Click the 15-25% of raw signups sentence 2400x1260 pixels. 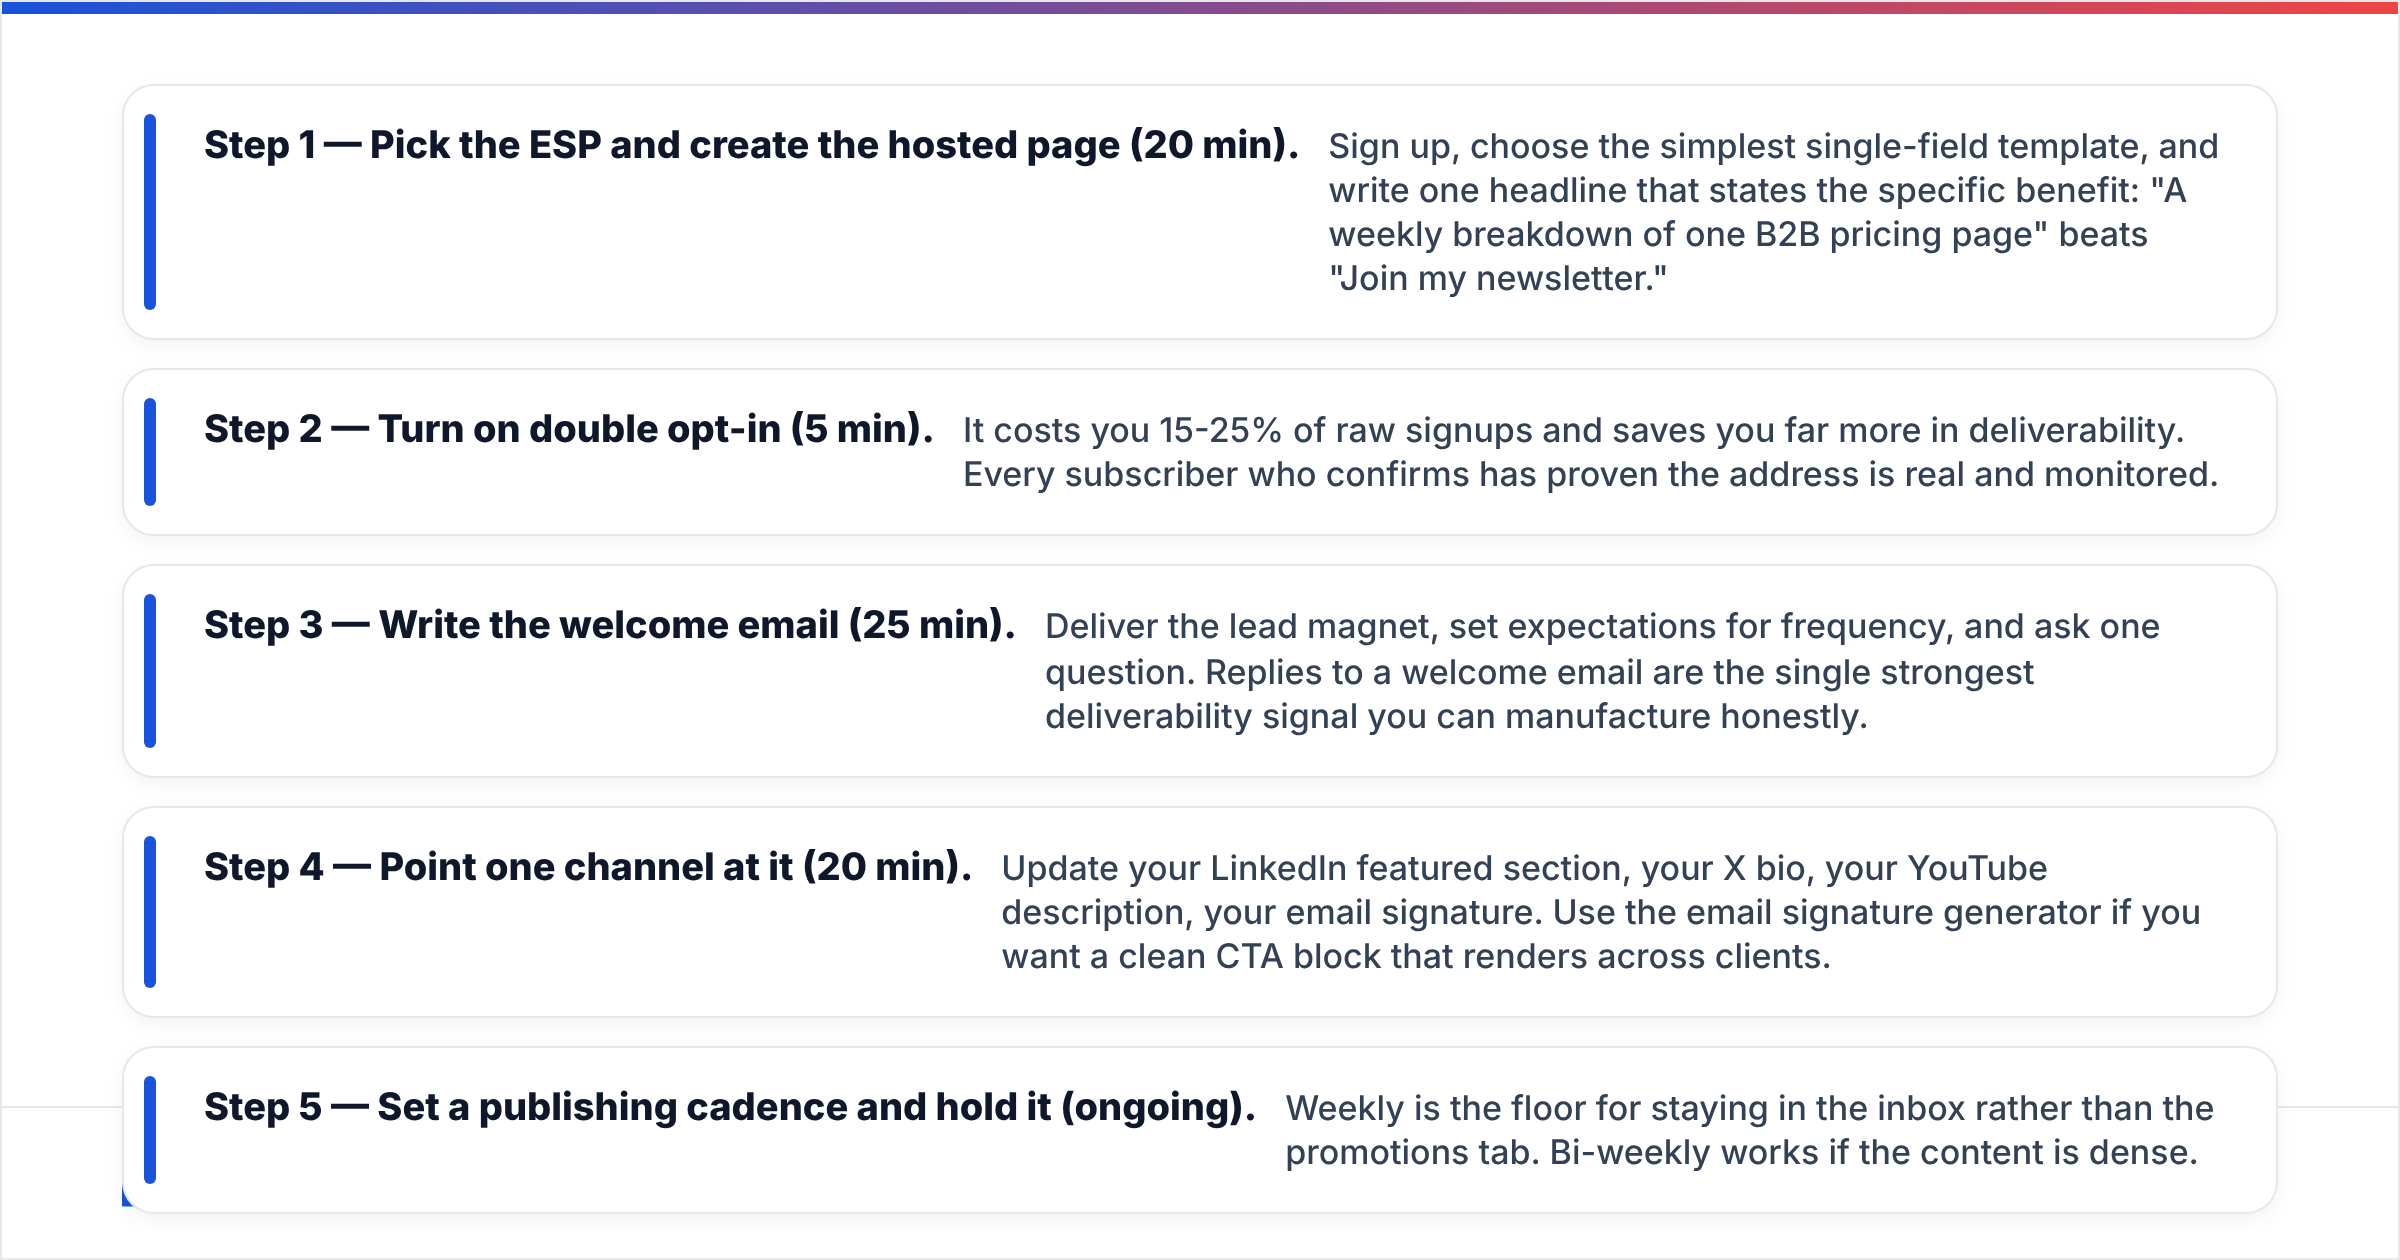click(x=1573, y=431)
